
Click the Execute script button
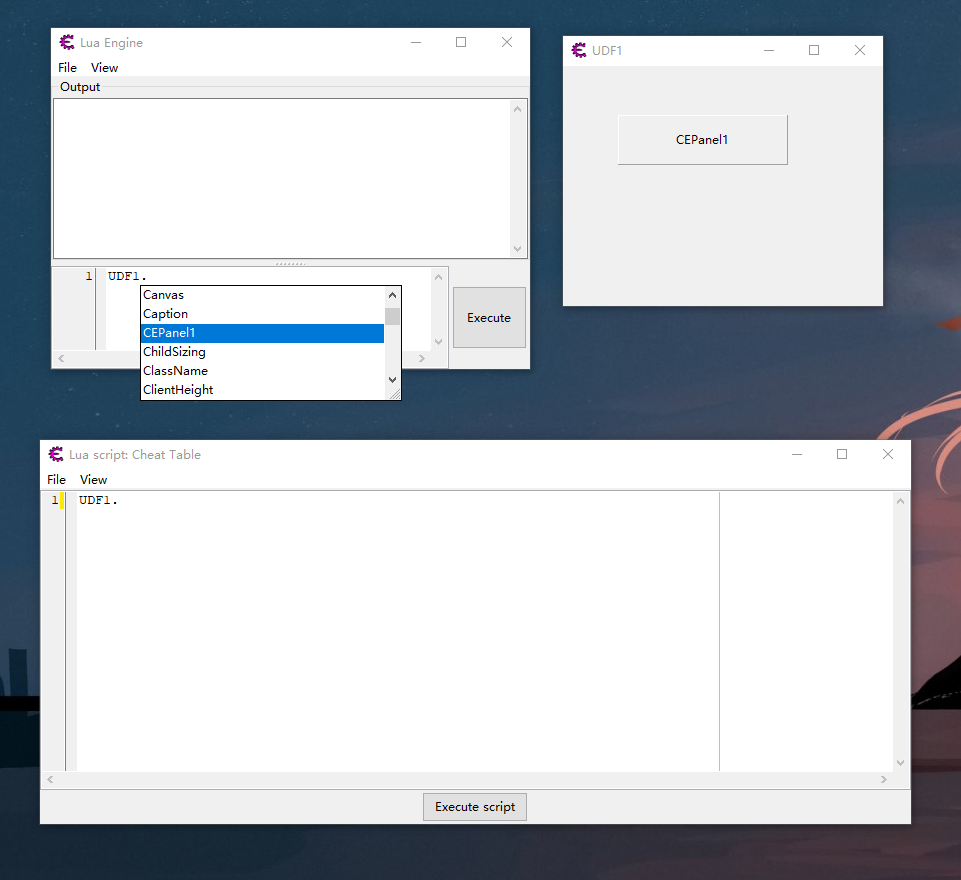pos(475,807)
